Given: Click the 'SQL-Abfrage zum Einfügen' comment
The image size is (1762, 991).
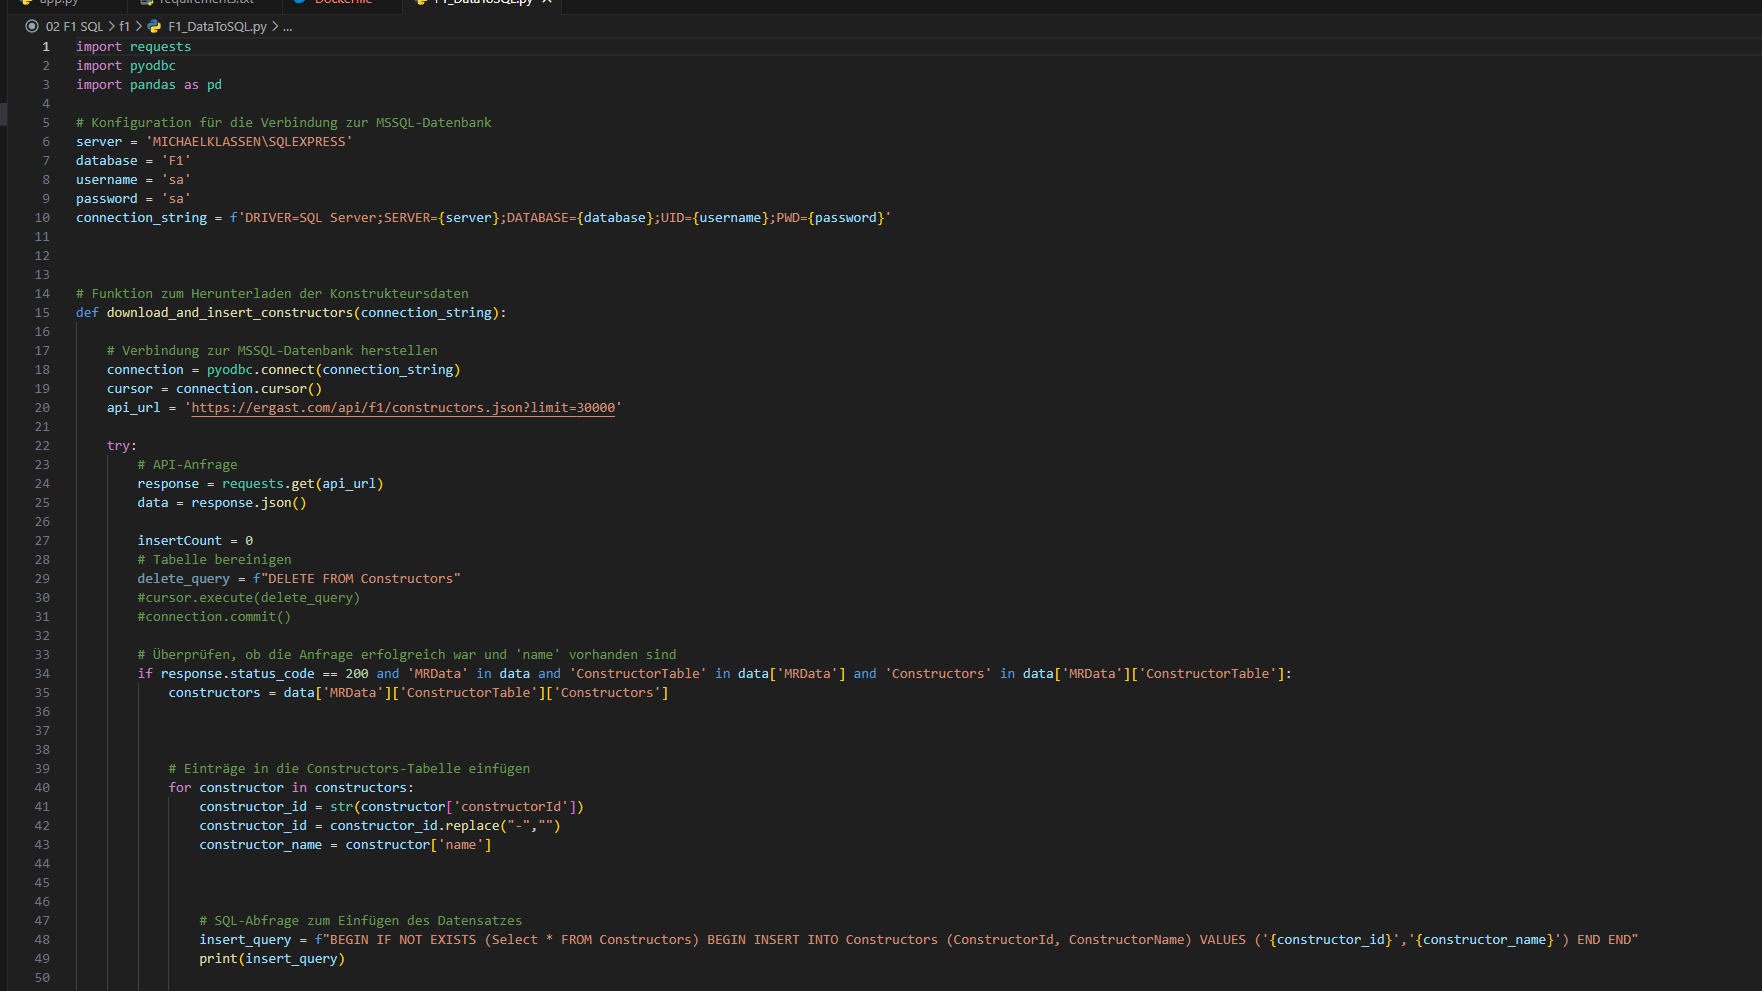Looking at the screenshot, I should [360, 920].
